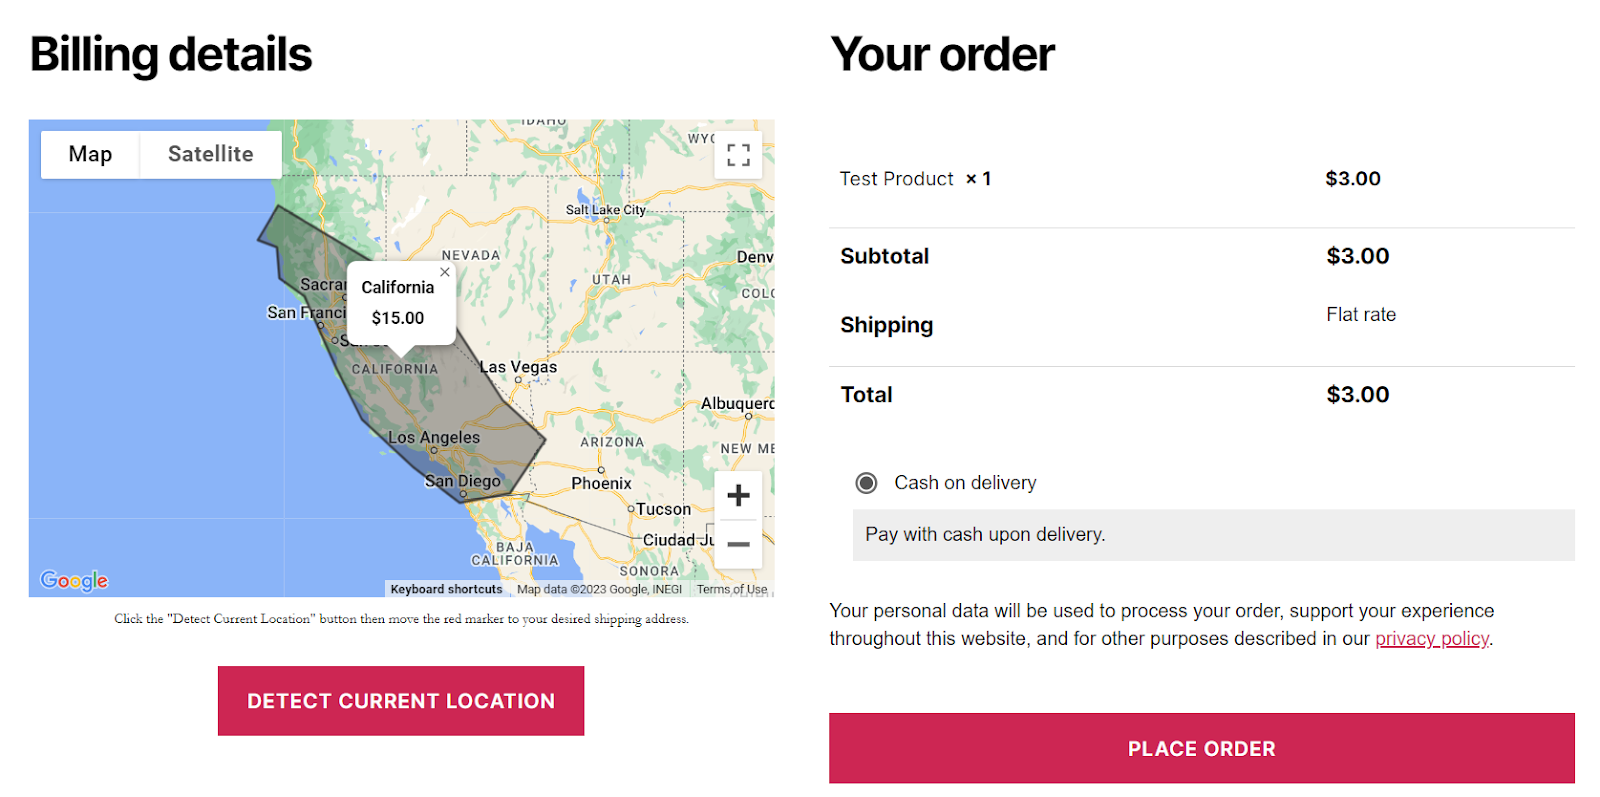This screenshot has height=797, width=1600.
Task: Switch to Satellite view
Action: coord(210,154)
